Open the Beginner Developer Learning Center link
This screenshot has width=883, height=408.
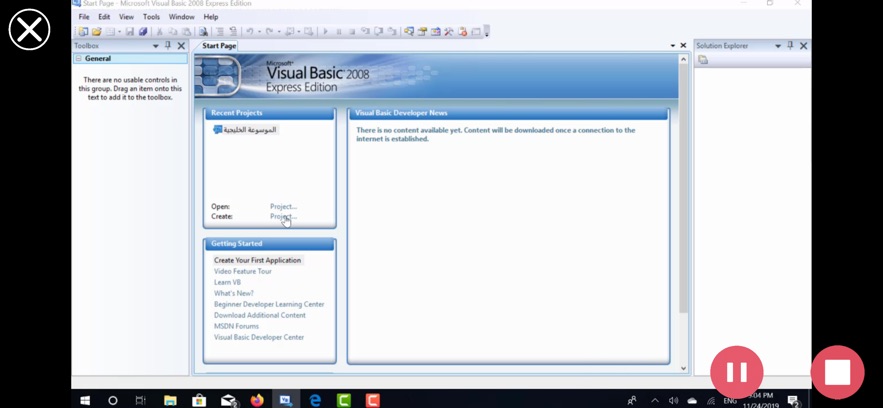(x=269, y=304)
